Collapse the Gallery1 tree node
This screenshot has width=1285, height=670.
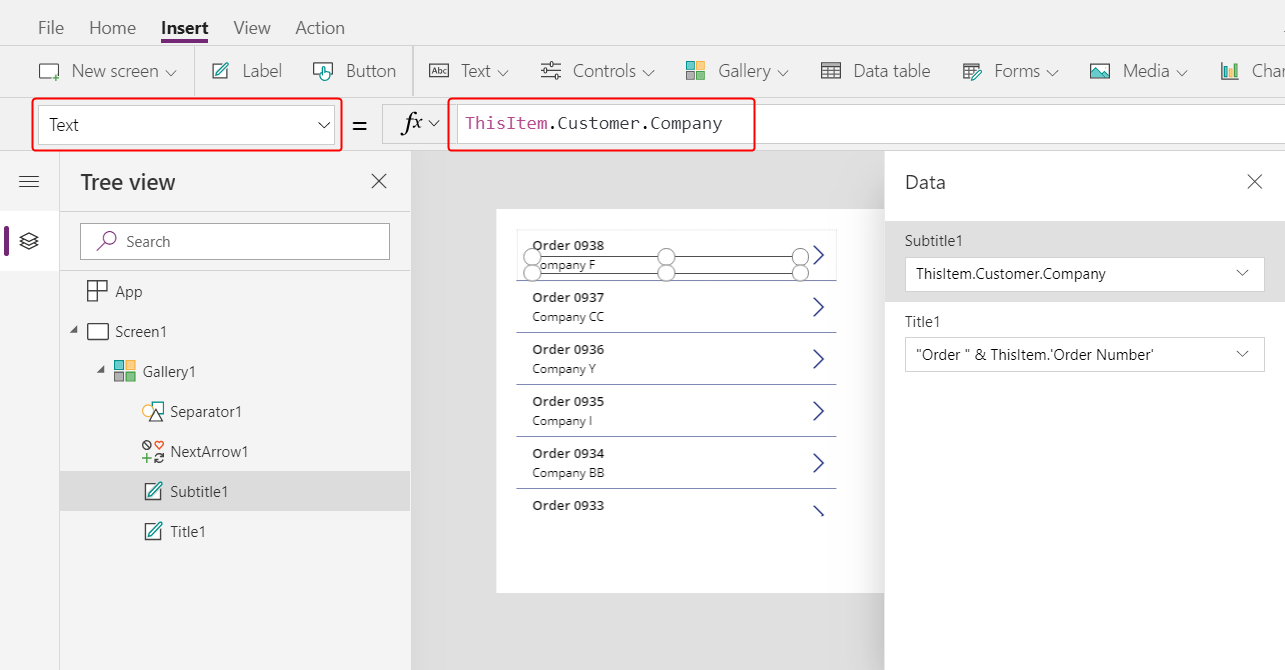(101, 371)
